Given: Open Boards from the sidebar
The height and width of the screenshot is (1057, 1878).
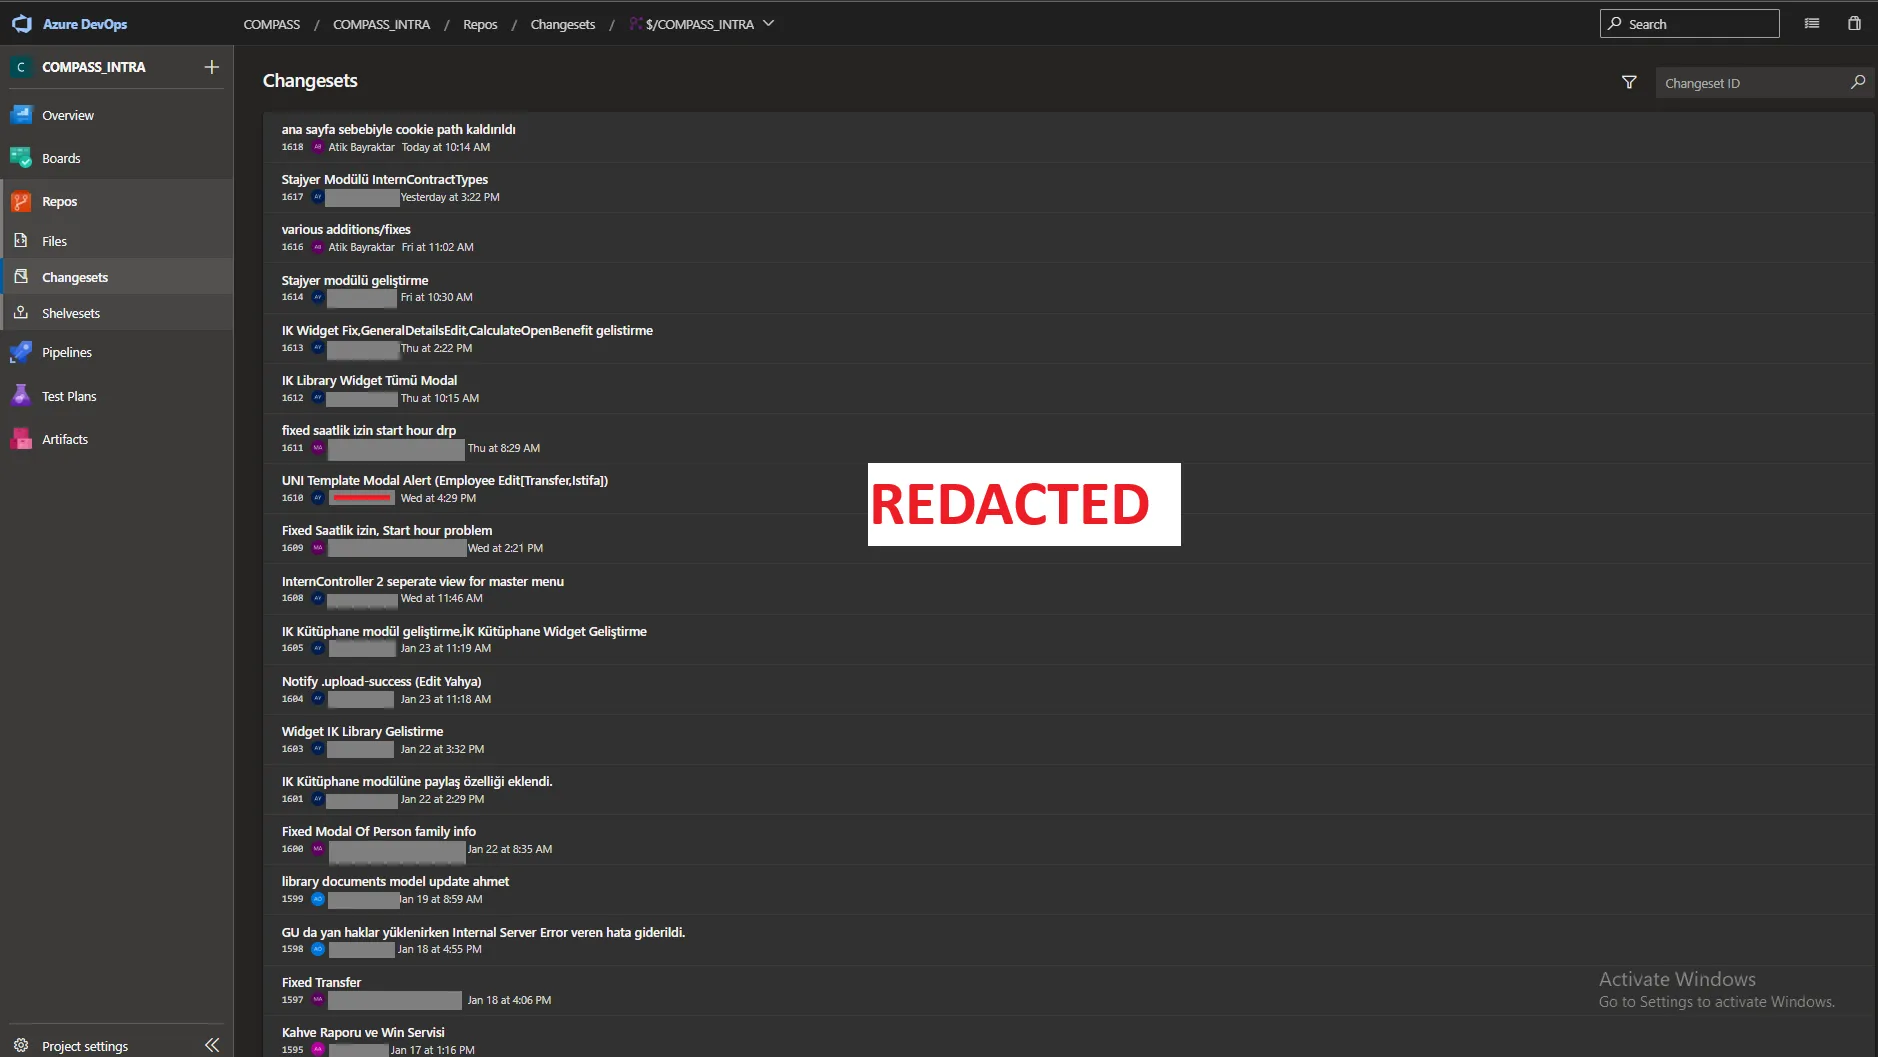Looking at the screenshot, I should (61, 158).
